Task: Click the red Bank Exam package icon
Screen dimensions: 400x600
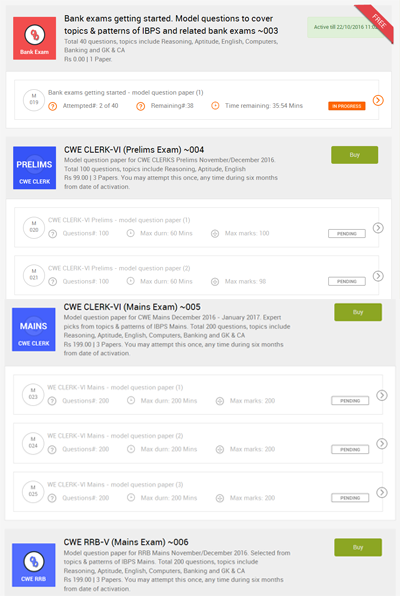Action: 34,38
